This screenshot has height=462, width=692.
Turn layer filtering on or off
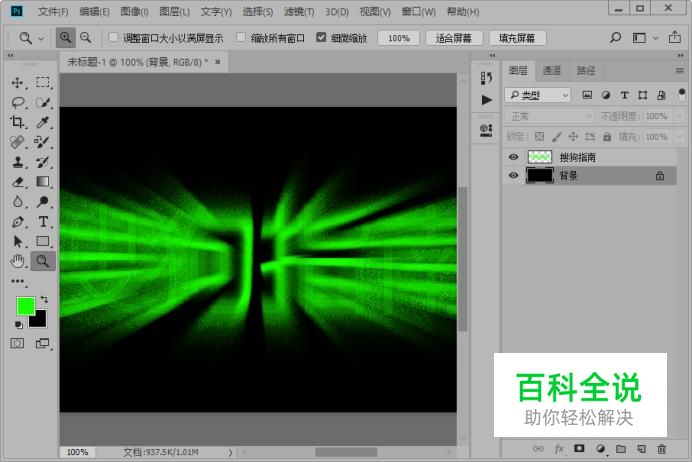click(x=682, y=94)
